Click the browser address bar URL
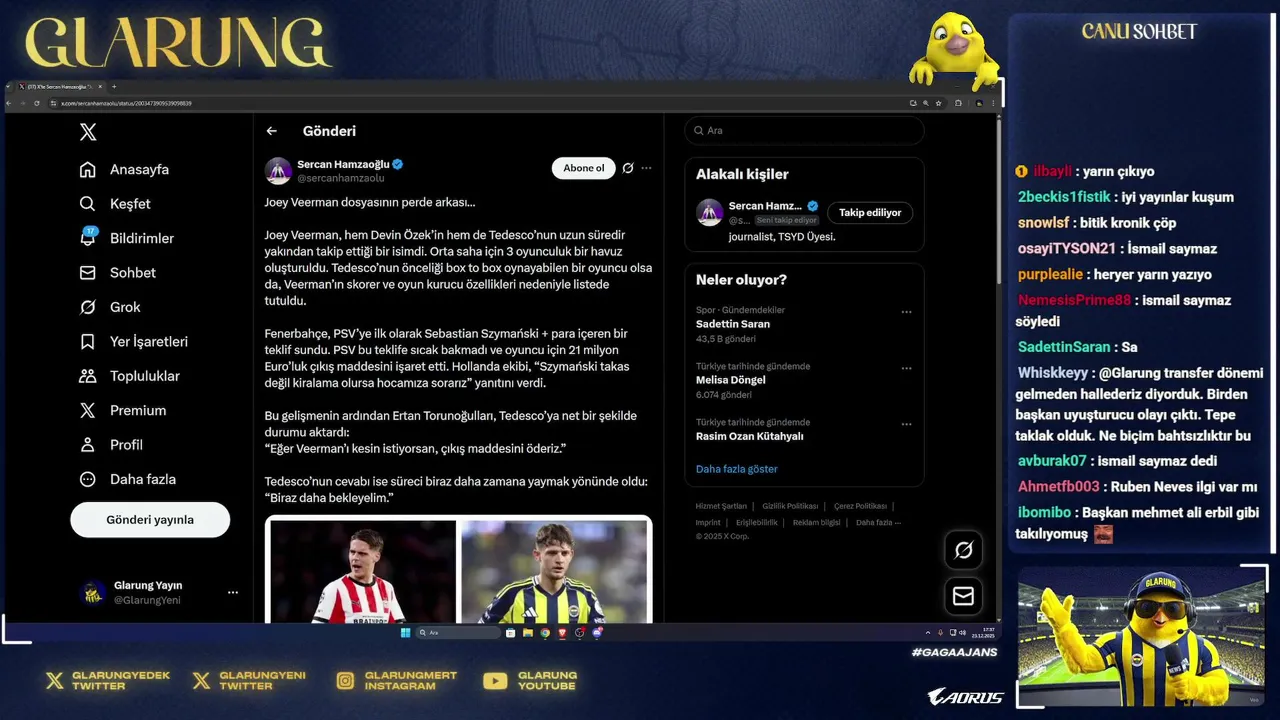Image resolution: width=1280 pixels, height=720 pixels. coord(126,103)
